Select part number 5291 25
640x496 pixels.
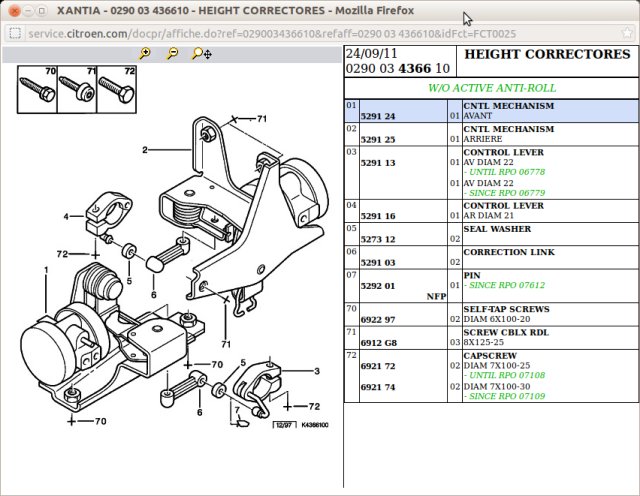click(x=378, y=140)
